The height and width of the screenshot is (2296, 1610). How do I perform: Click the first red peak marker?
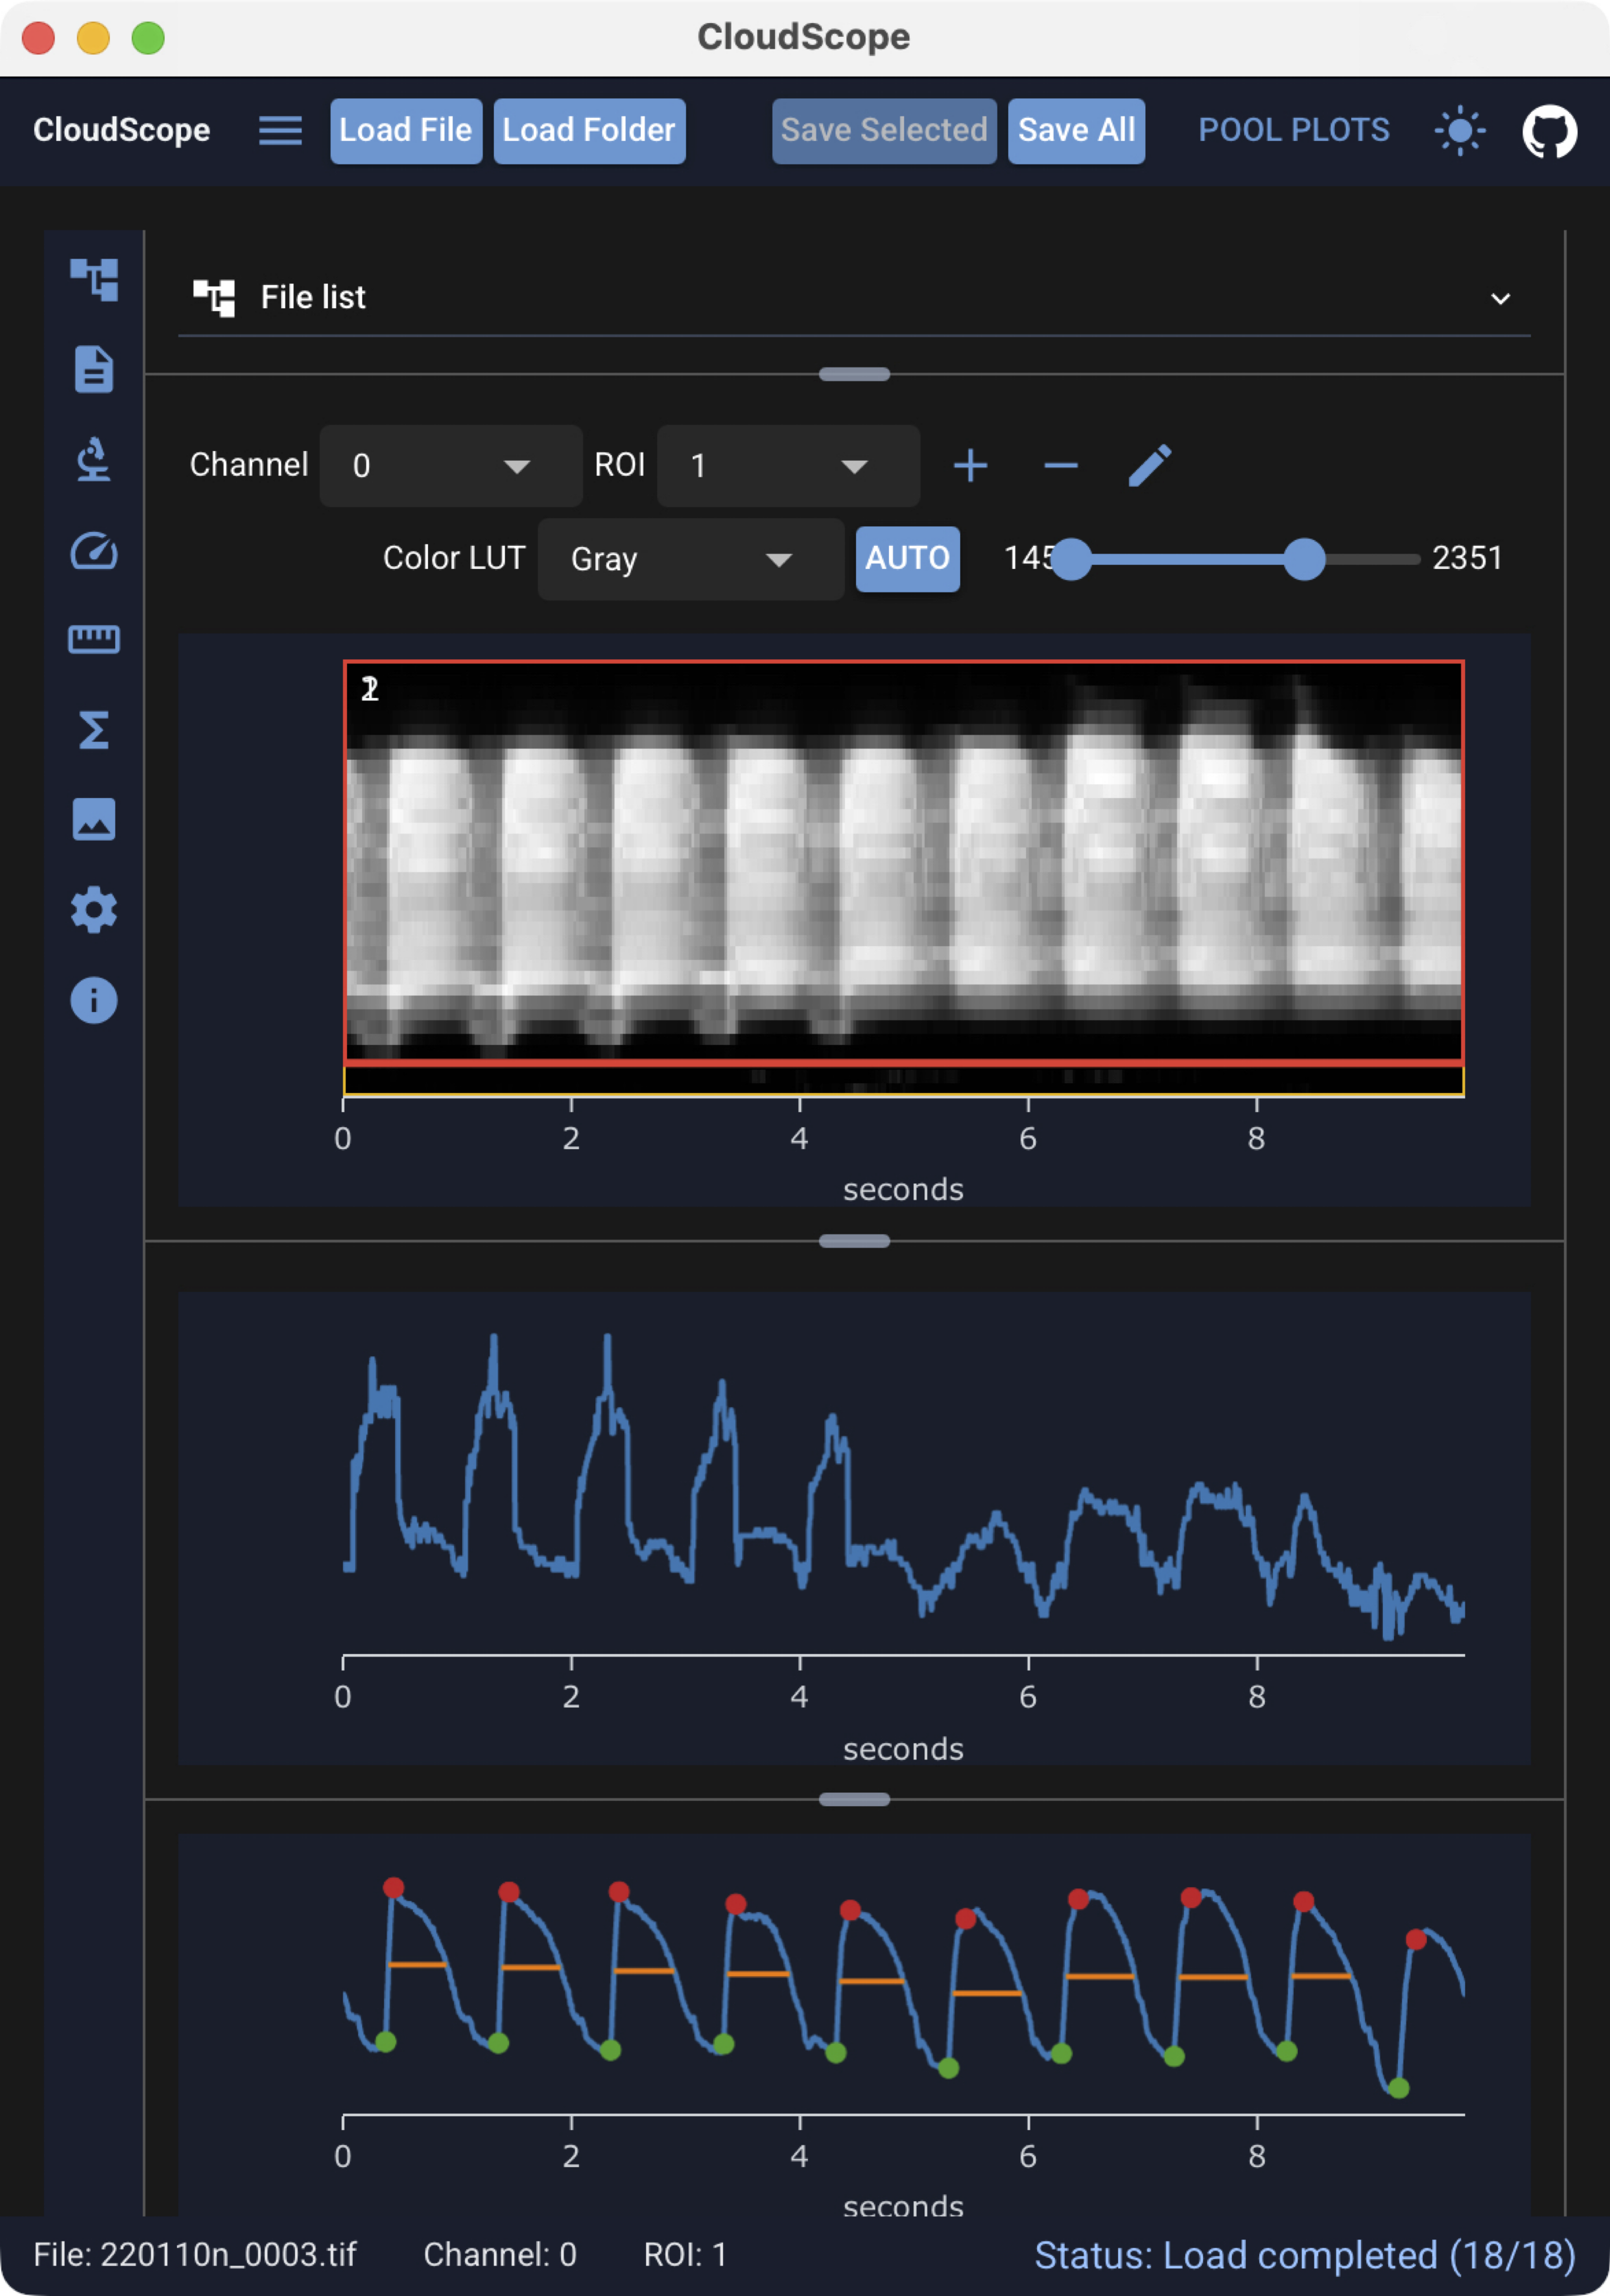pos(393,1887)
